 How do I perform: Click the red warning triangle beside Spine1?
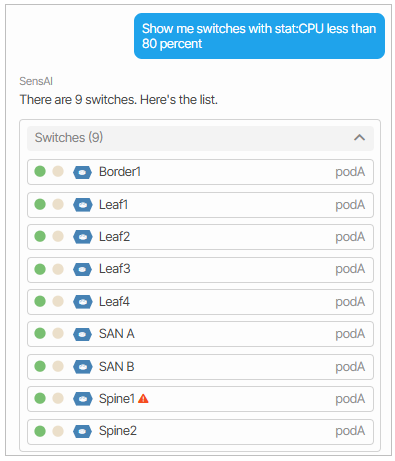pyautogui.click(x=143, y=399)
